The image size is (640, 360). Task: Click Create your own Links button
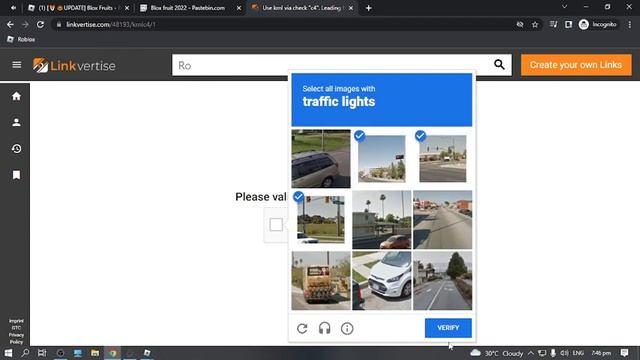576,65
